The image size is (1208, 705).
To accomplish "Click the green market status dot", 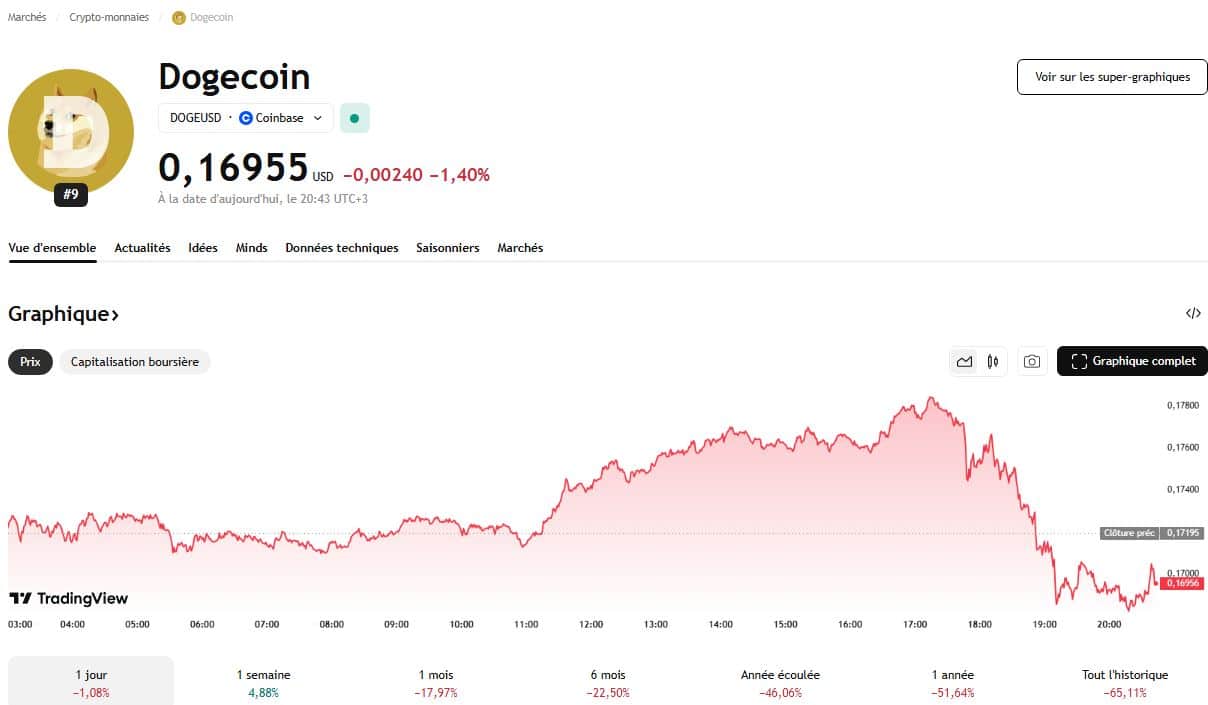I will 354,117.
